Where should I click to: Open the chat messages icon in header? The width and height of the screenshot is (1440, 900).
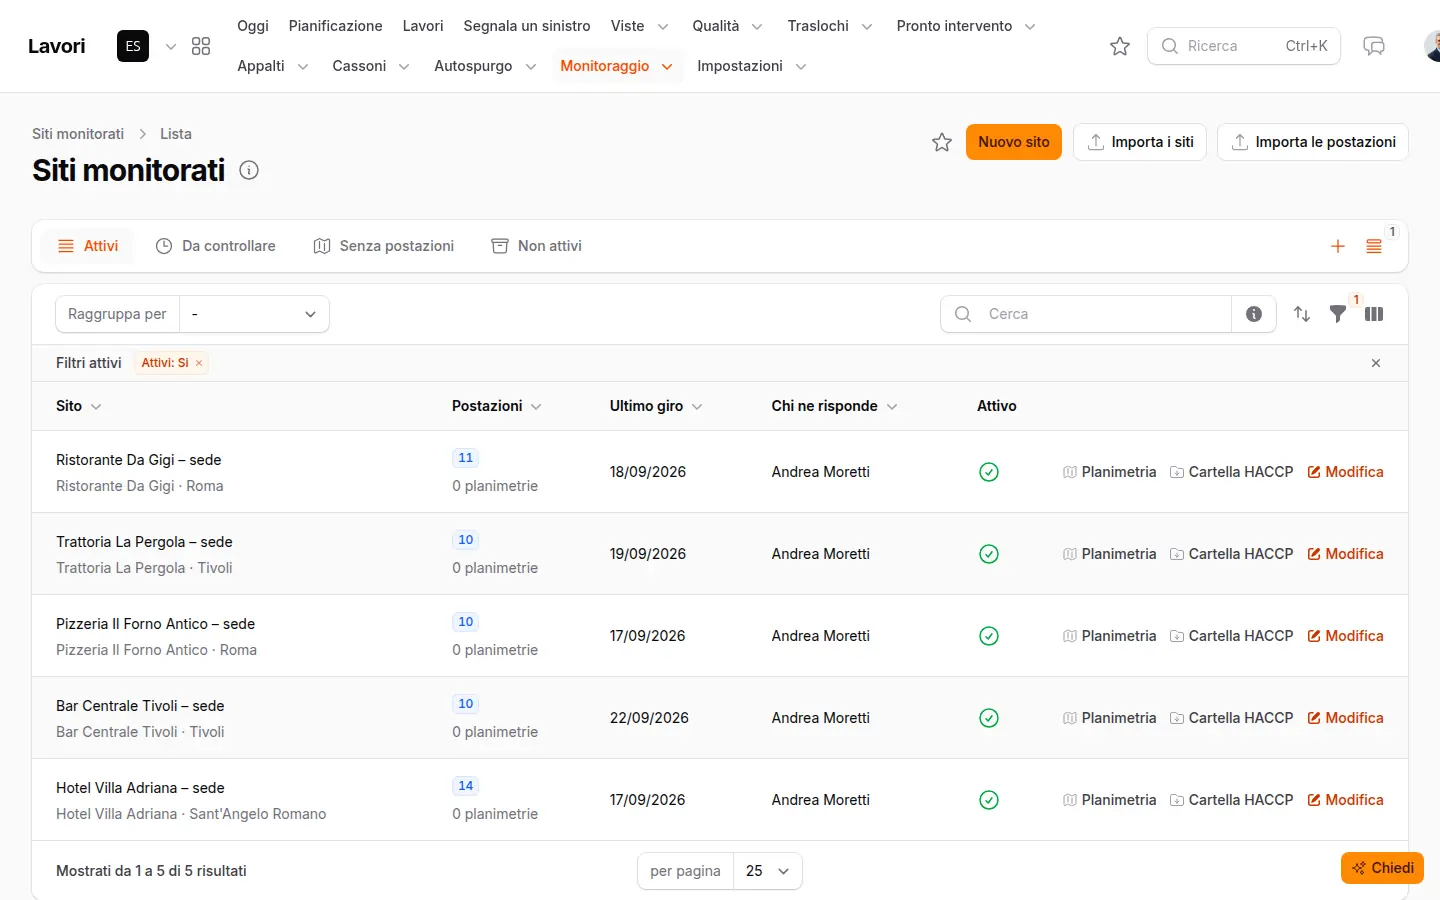pos(1374,46)
